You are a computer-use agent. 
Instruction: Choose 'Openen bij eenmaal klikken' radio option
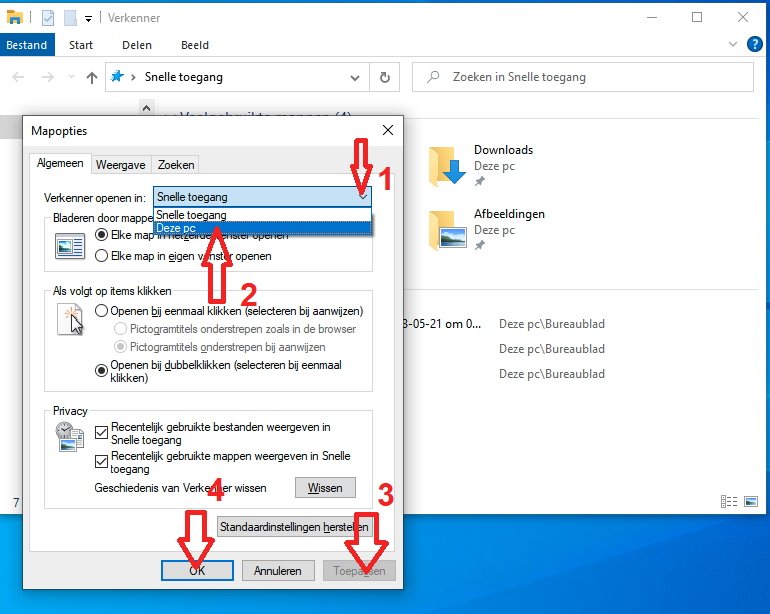(102, 311)
